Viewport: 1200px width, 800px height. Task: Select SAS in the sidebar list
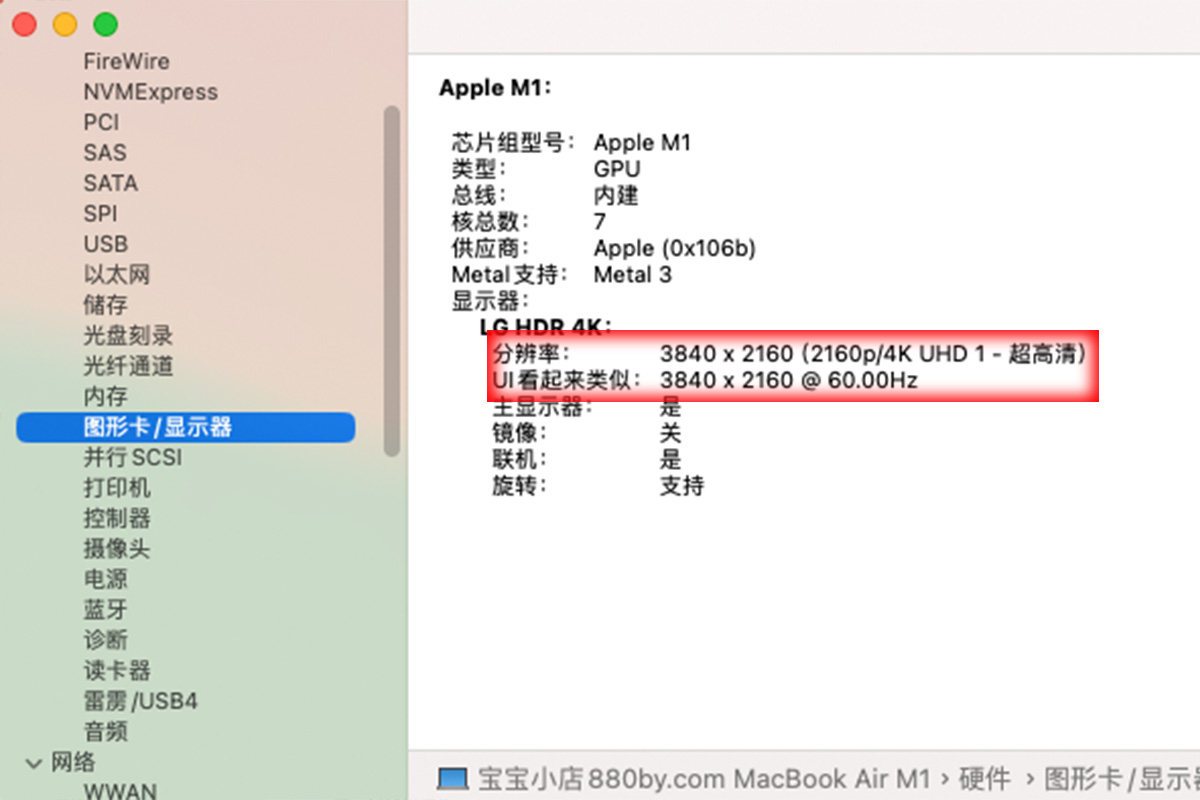click(x=105, y=153)
